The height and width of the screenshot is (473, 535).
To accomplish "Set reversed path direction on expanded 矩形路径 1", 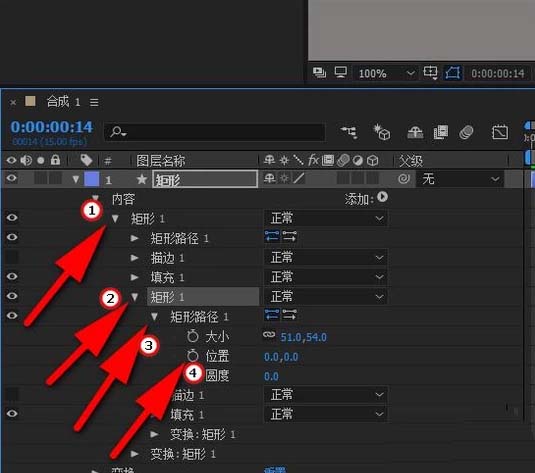I will (x=290, y=315).
